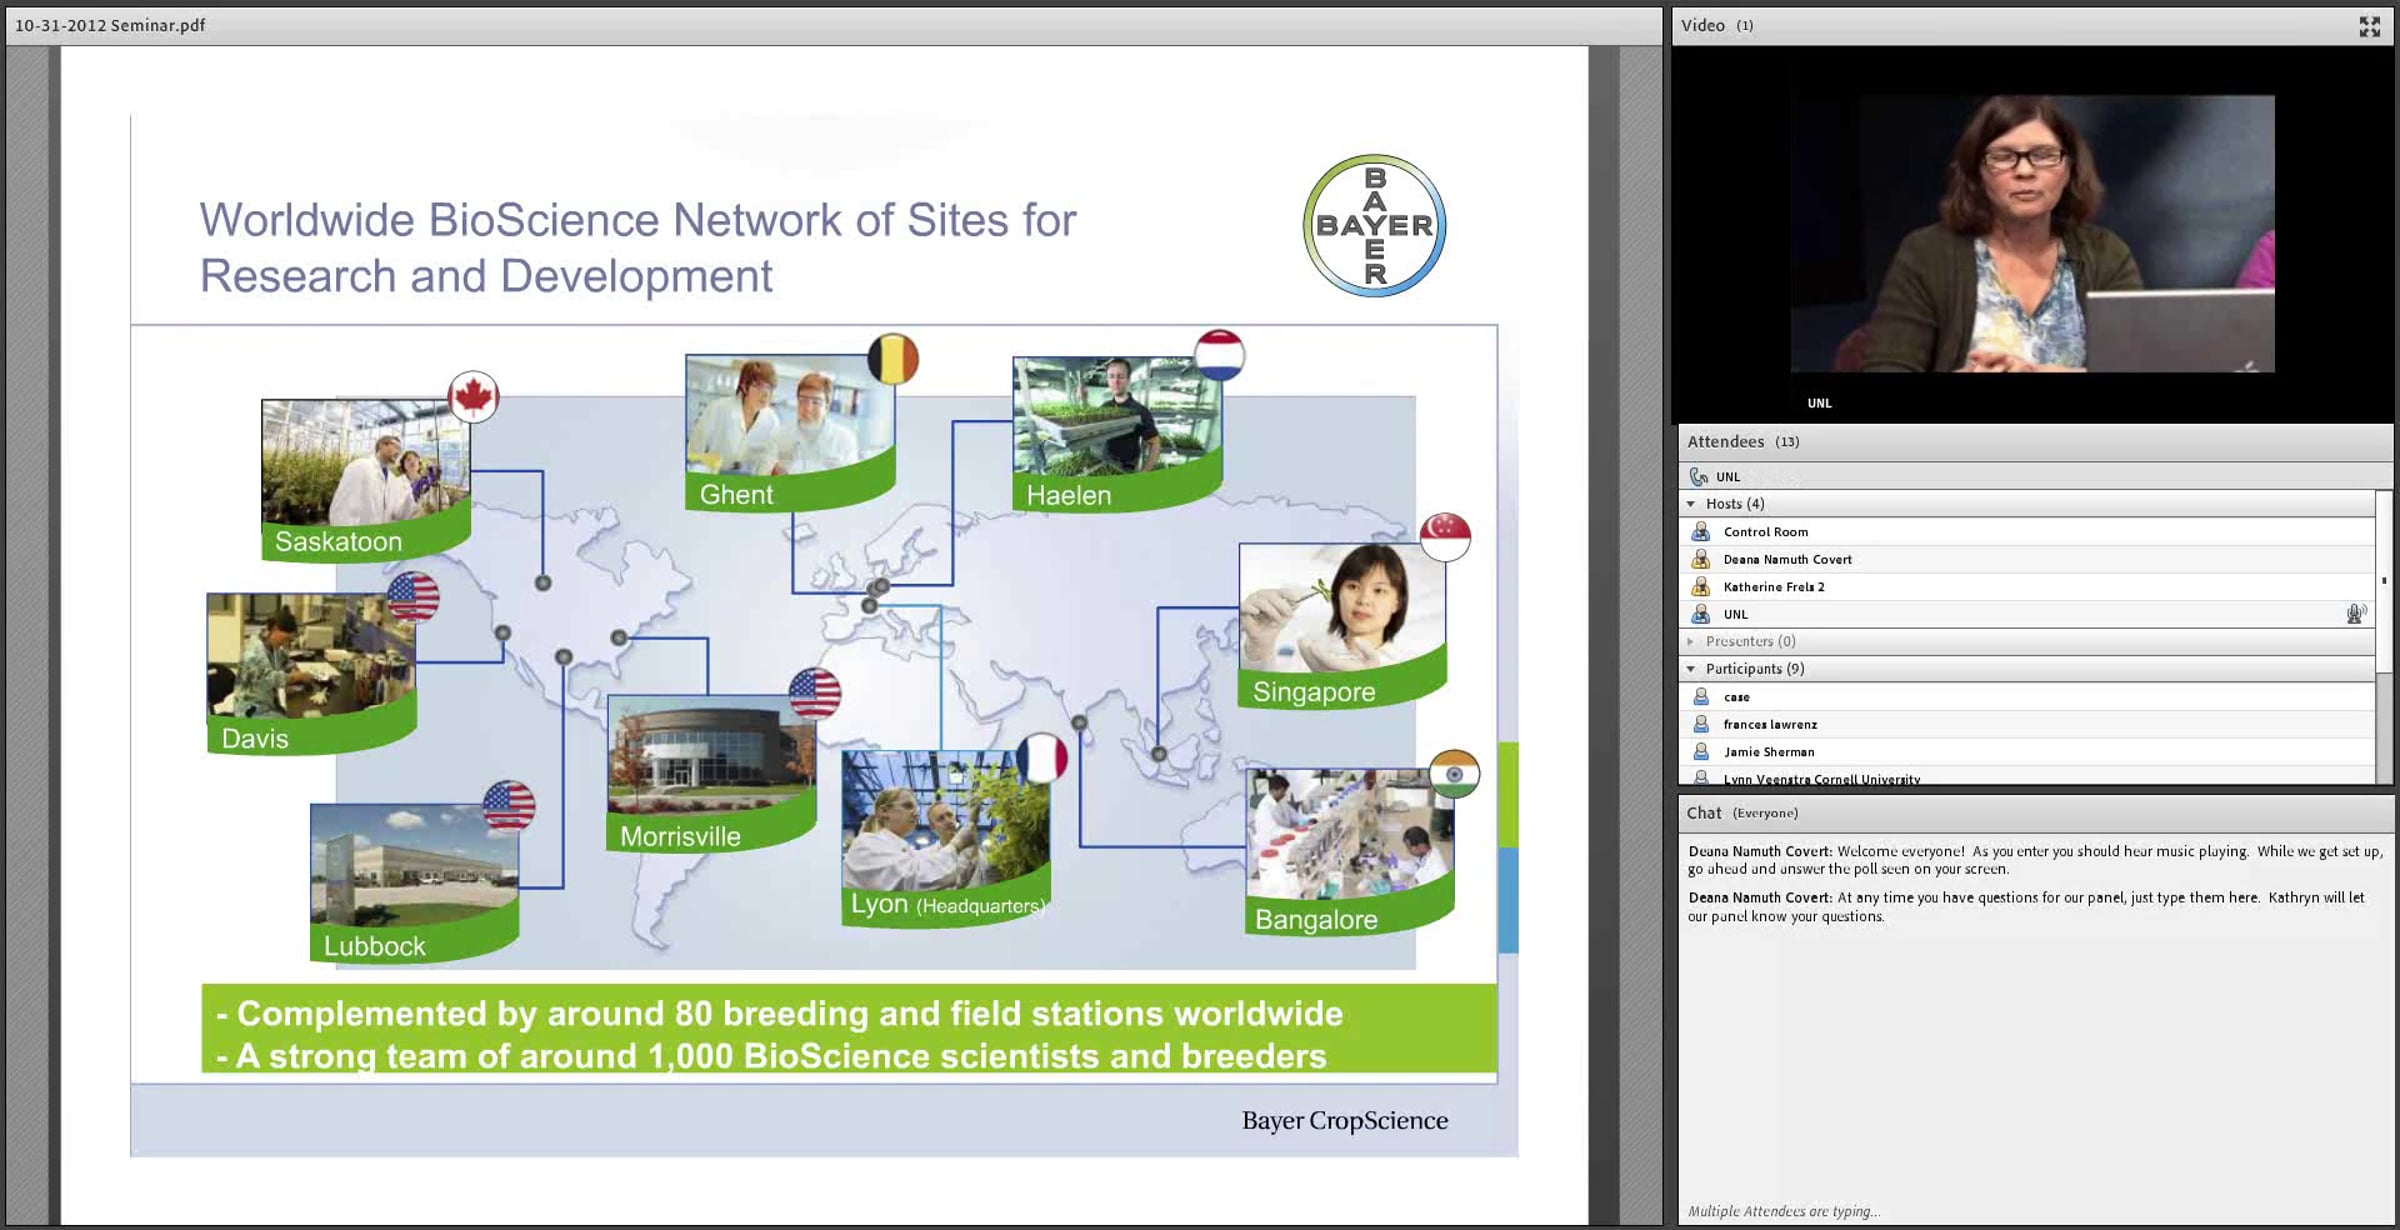Select Lynn Veenstra Cornell University participant row

click(x=2027, y=777)
